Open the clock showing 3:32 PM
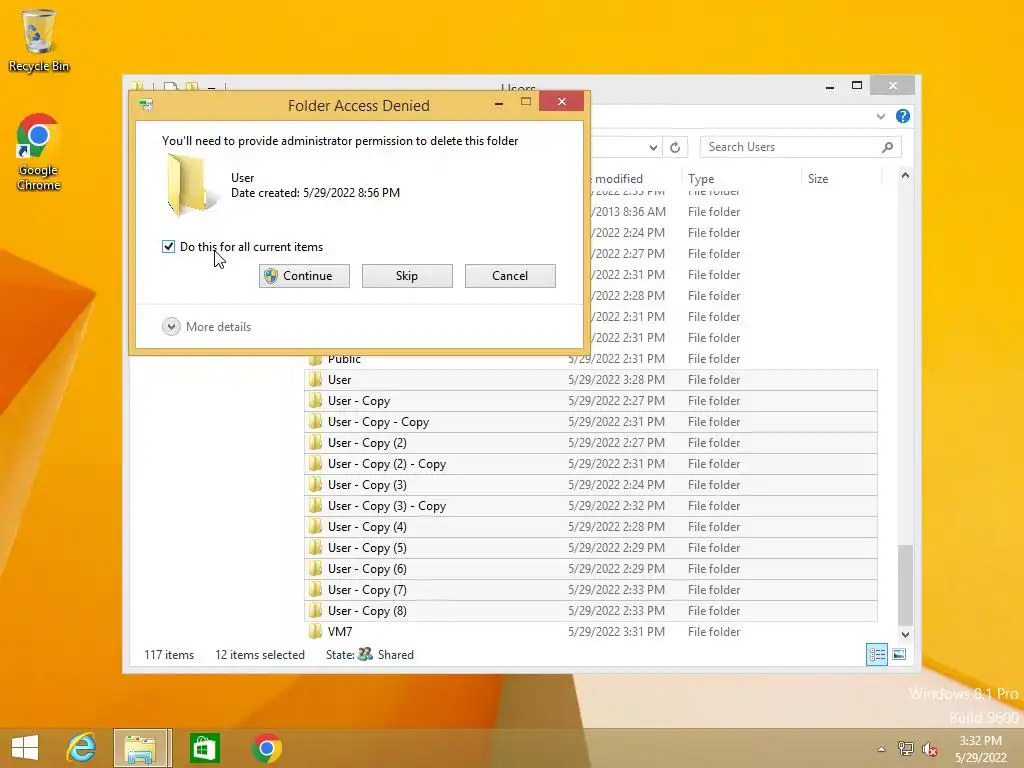1024x768 pixels. pos(980,748)
